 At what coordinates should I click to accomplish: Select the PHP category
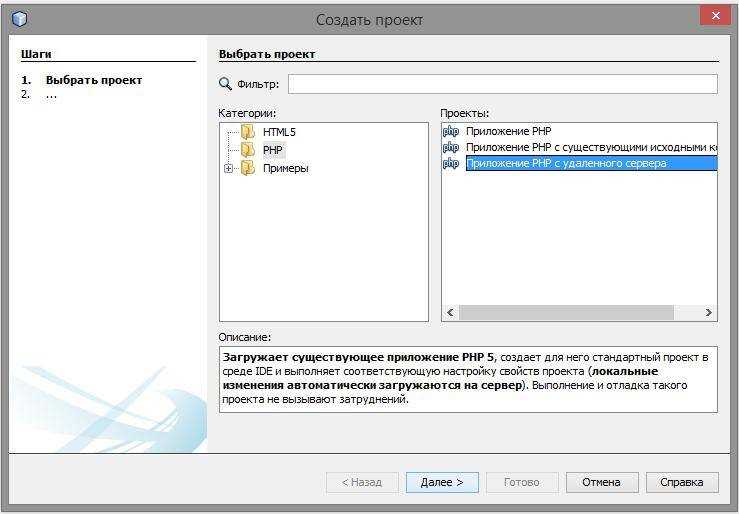click(x=273, y=150)
